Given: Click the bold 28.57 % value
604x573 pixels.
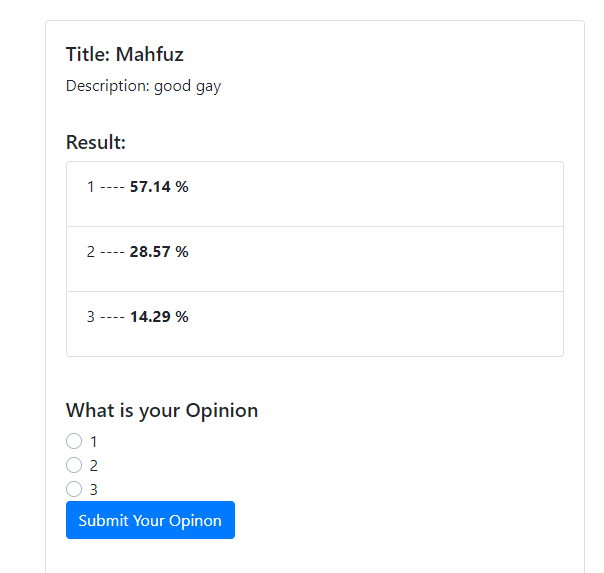Looking at the screenshot, I should (x=159, y=252).
